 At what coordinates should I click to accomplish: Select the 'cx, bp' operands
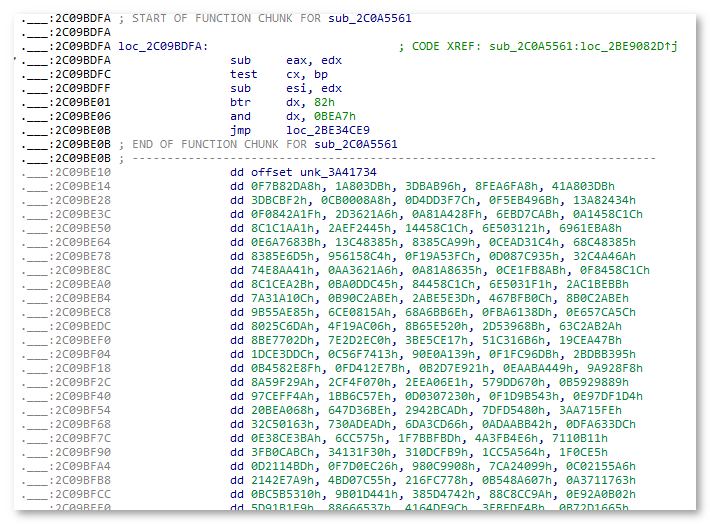307,74
